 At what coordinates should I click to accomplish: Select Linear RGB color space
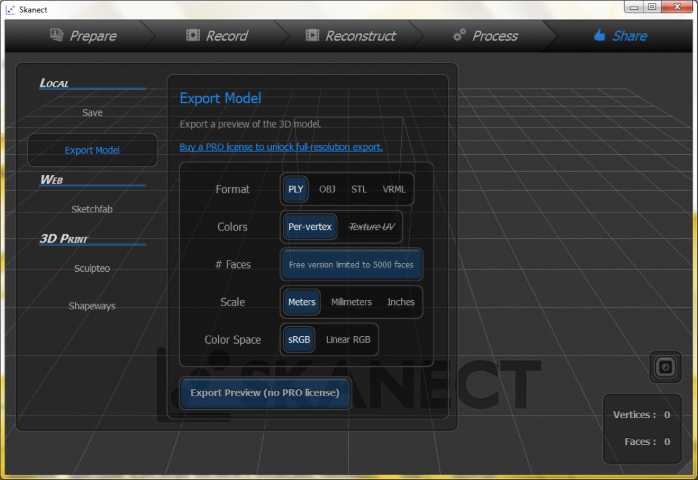(348, 339)
